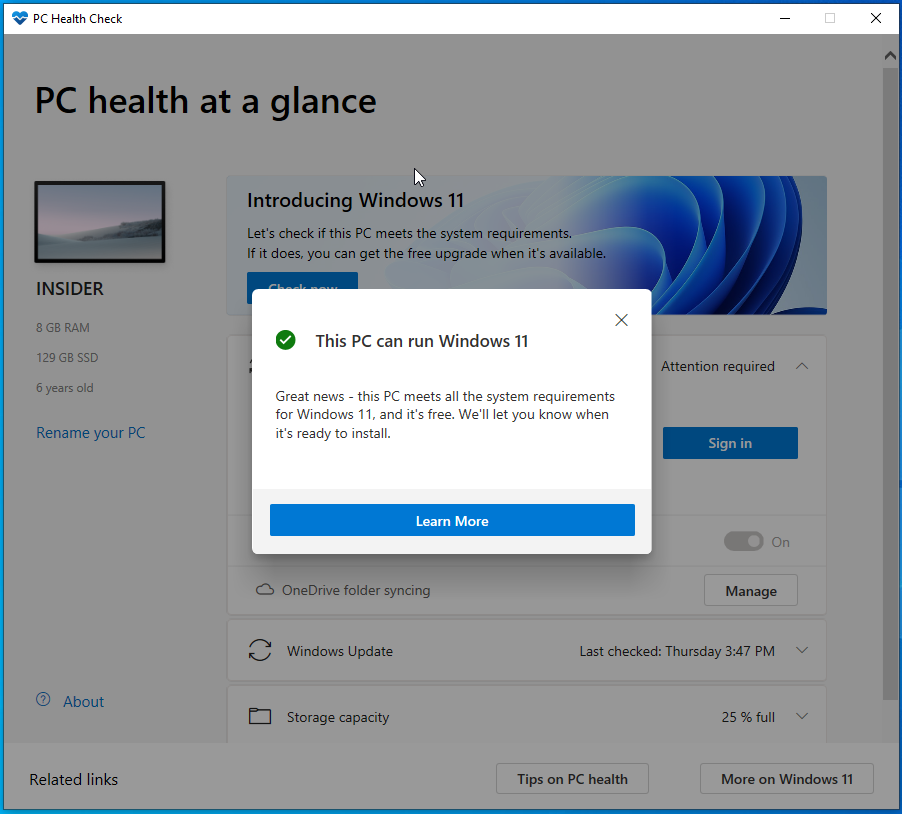Screen dimensions: 902x814
Task: Click the PC Health Check heart icon
Action: tap(20, 18)
